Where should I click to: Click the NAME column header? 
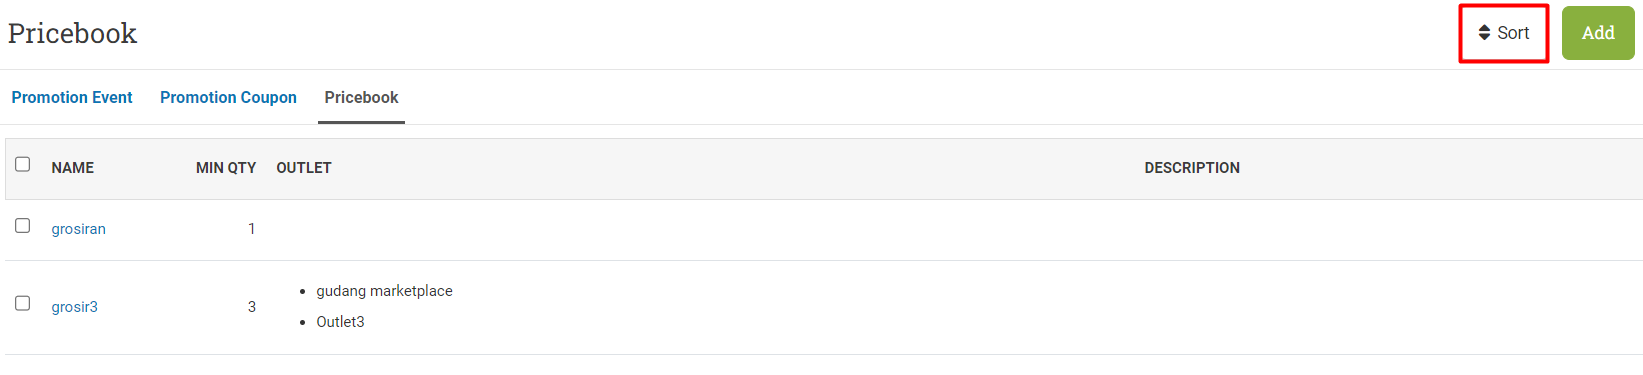click(73, 168)
